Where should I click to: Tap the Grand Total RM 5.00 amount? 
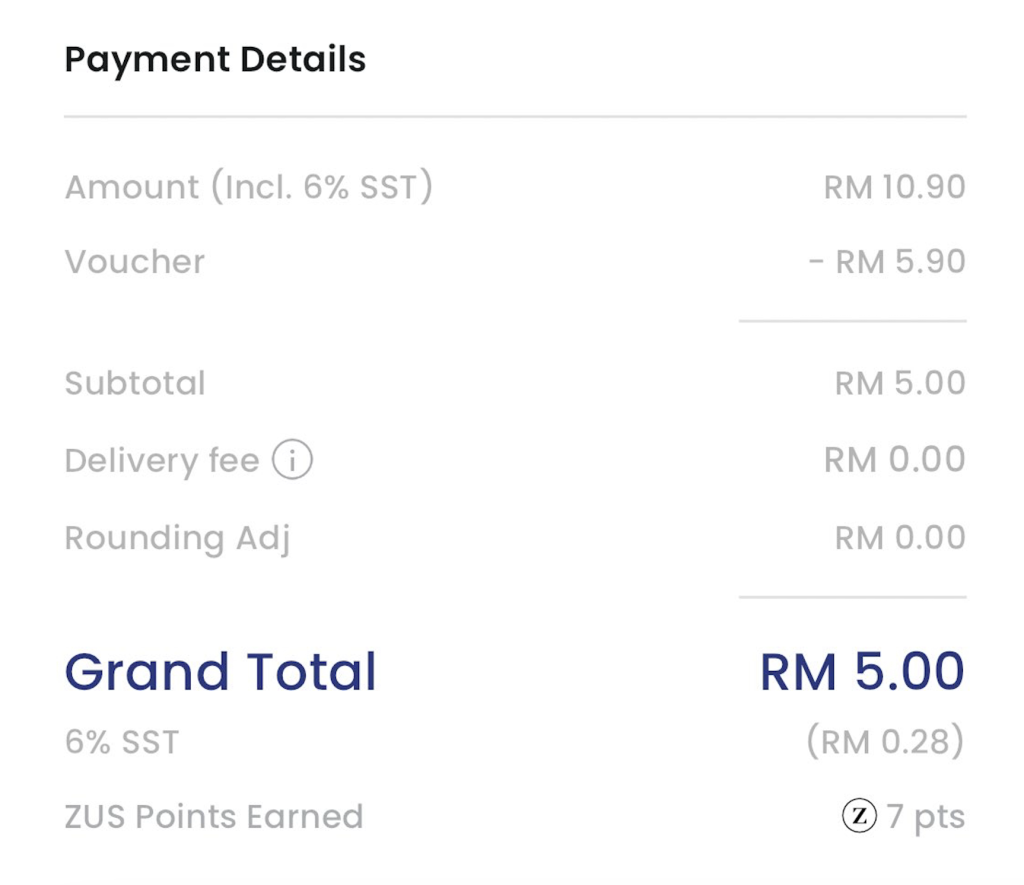tap(862, 672)
